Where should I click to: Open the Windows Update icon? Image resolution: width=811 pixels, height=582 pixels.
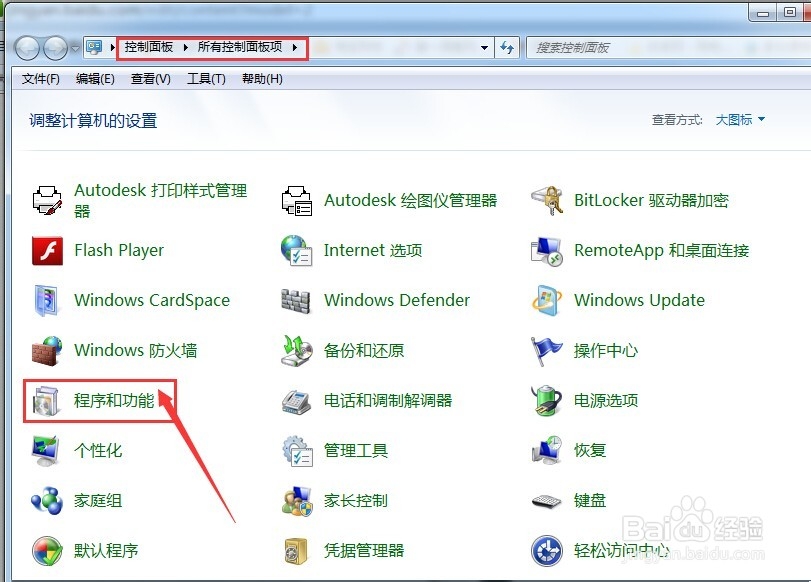click(x=547, y=300)
